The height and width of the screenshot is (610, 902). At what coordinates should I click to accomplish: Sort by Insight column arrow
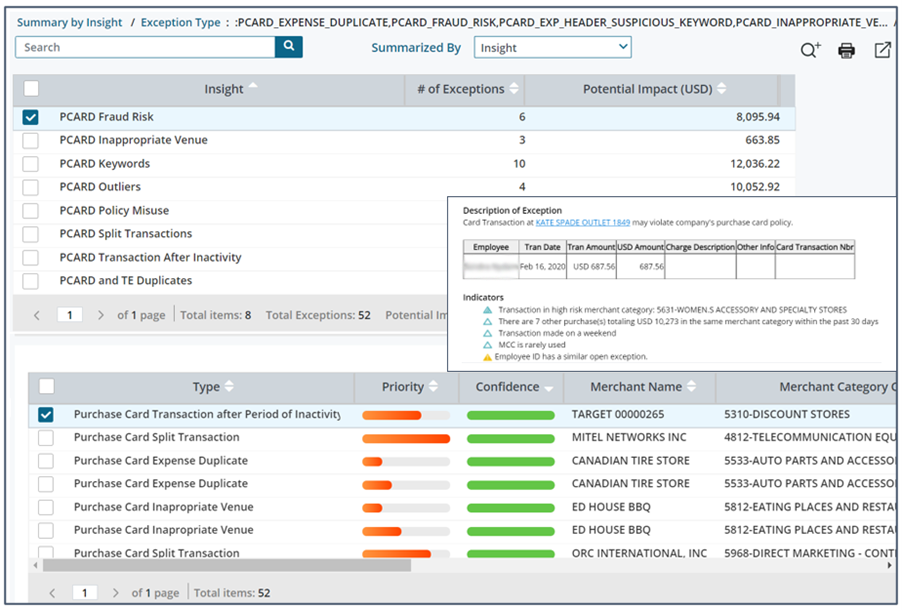tap(253, 86)
